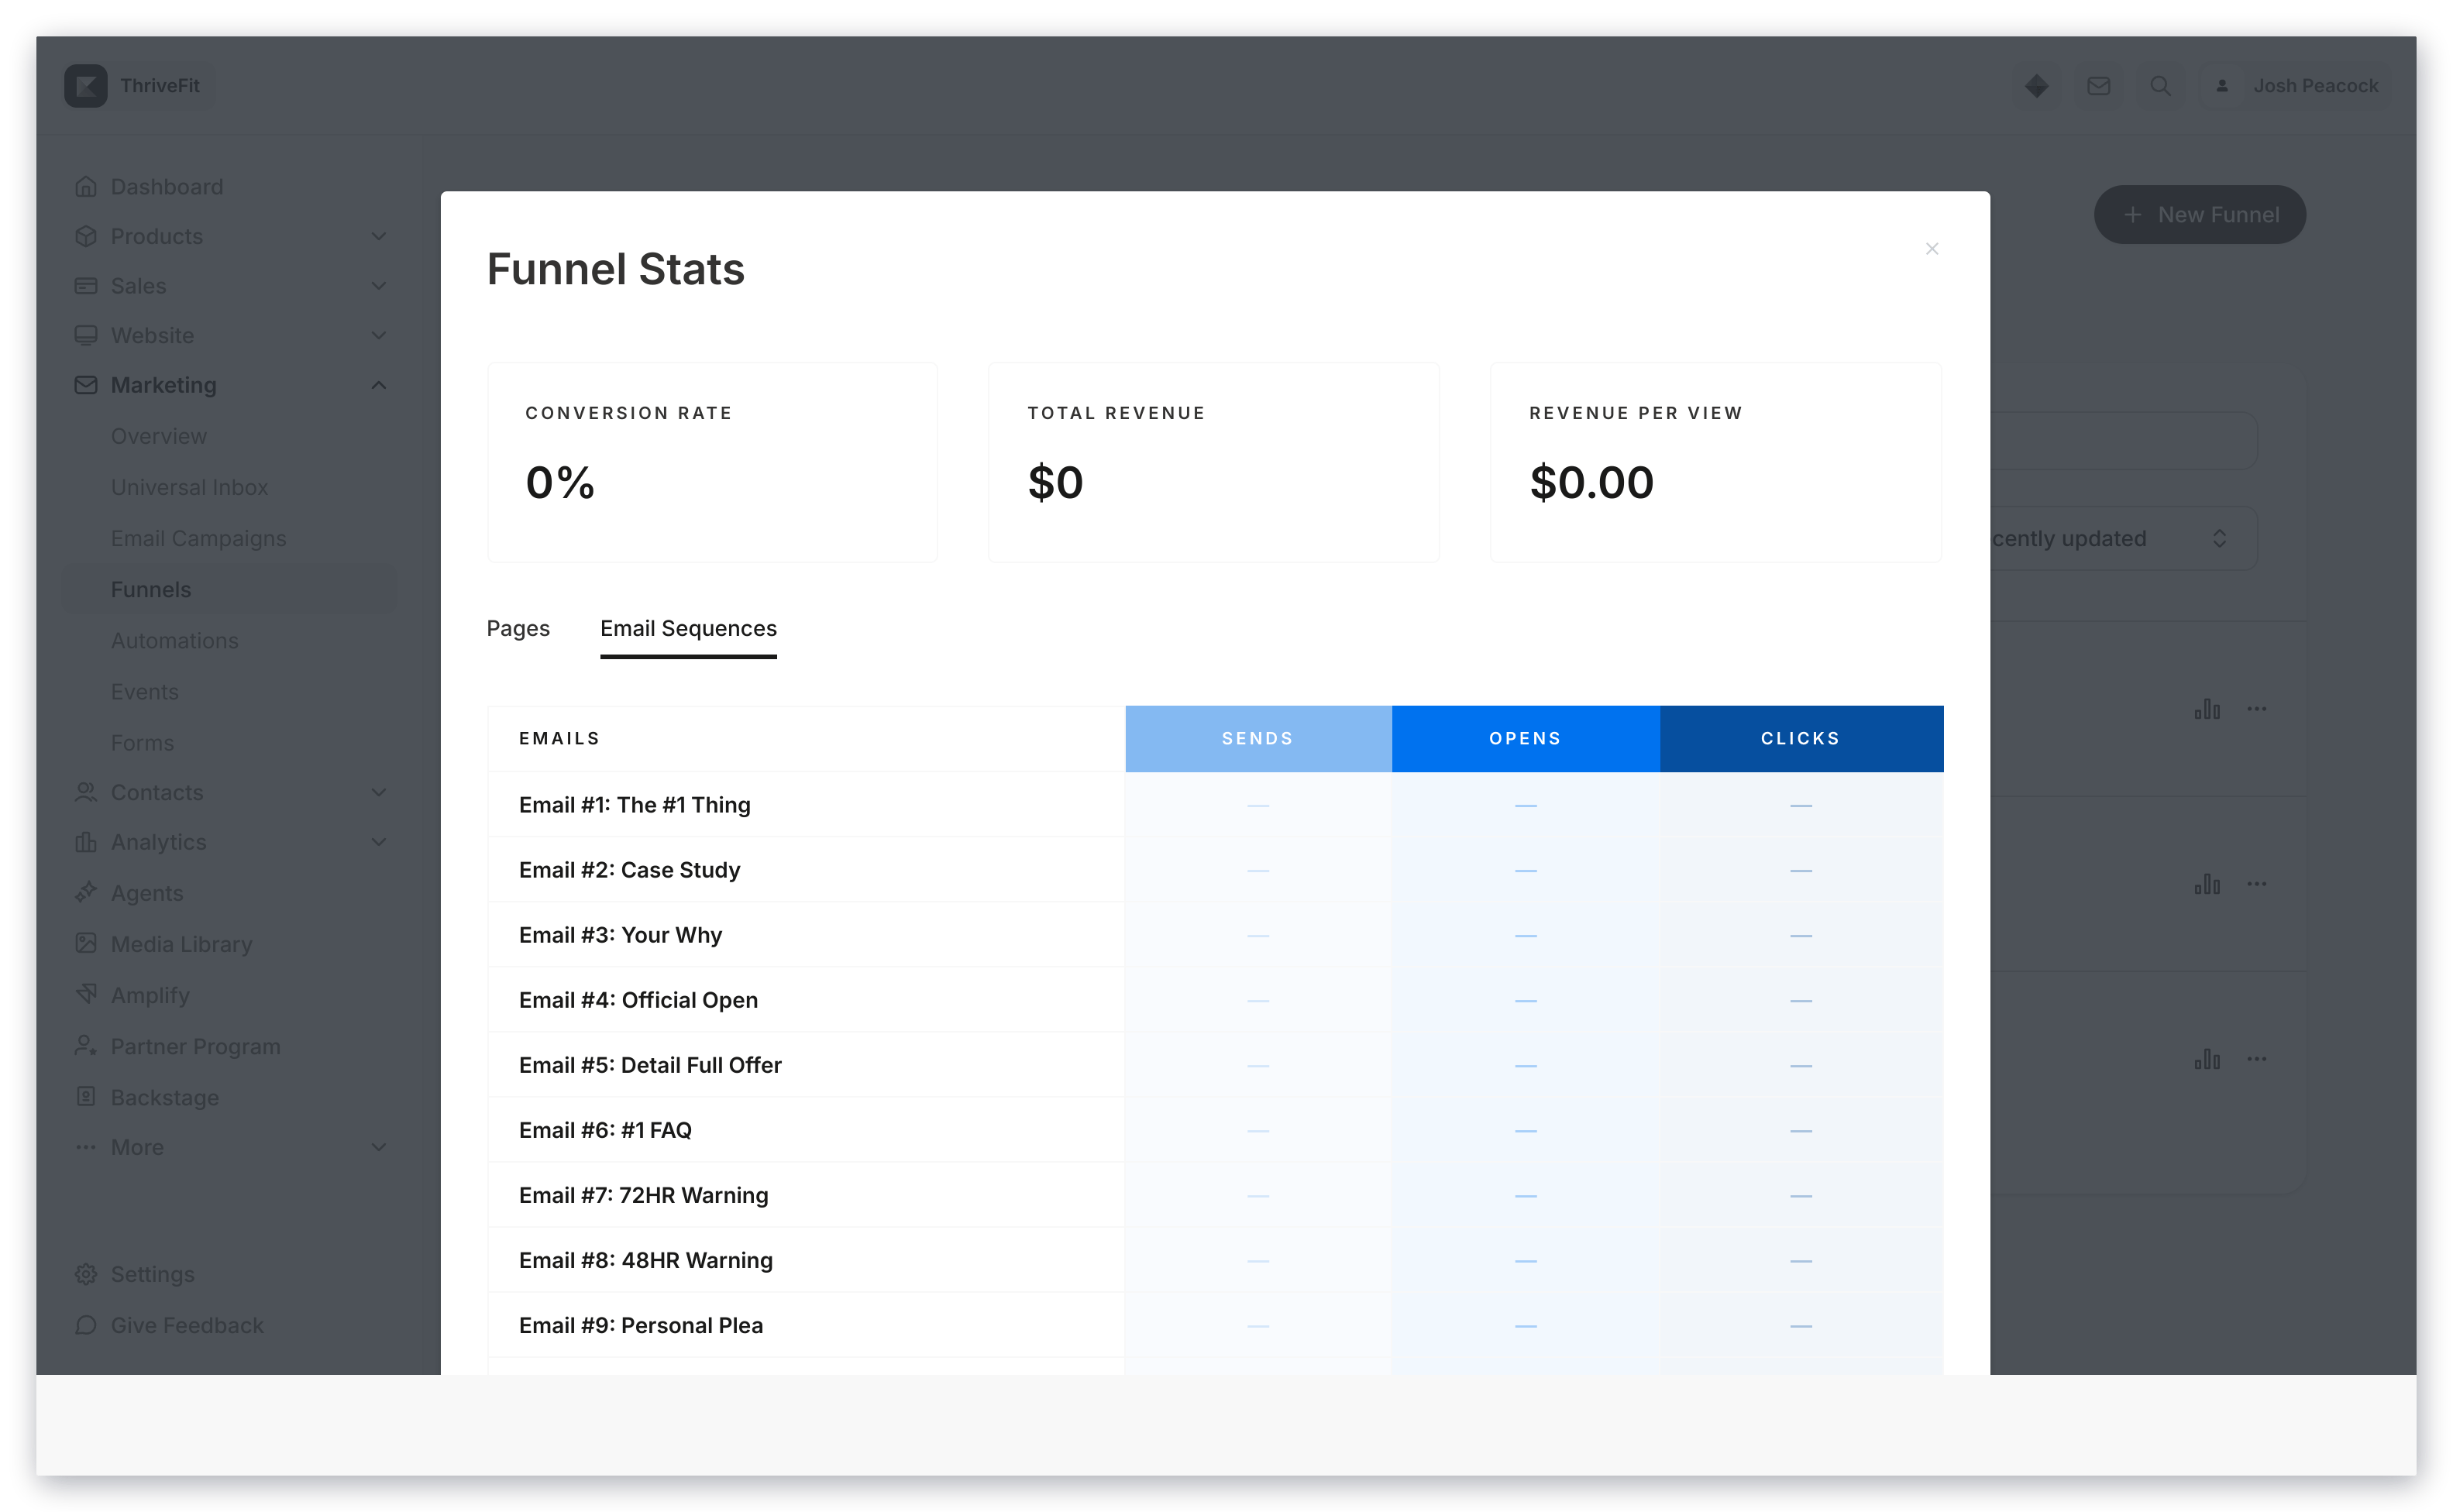Click the diamond icon in top bar

pyautogui.click(x=2036, y=86)
